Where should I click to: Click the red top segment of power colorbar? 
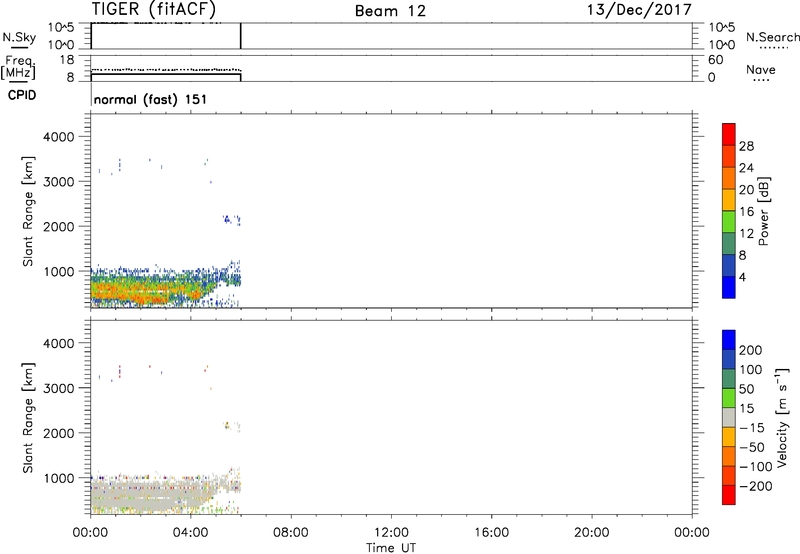pyautogui.click(x=729, y=134)
